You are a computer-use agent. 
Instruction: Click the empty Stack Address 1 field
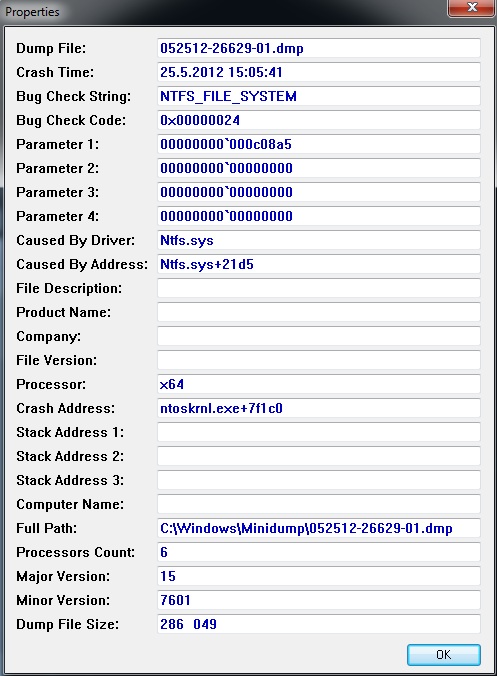point(319,432)
